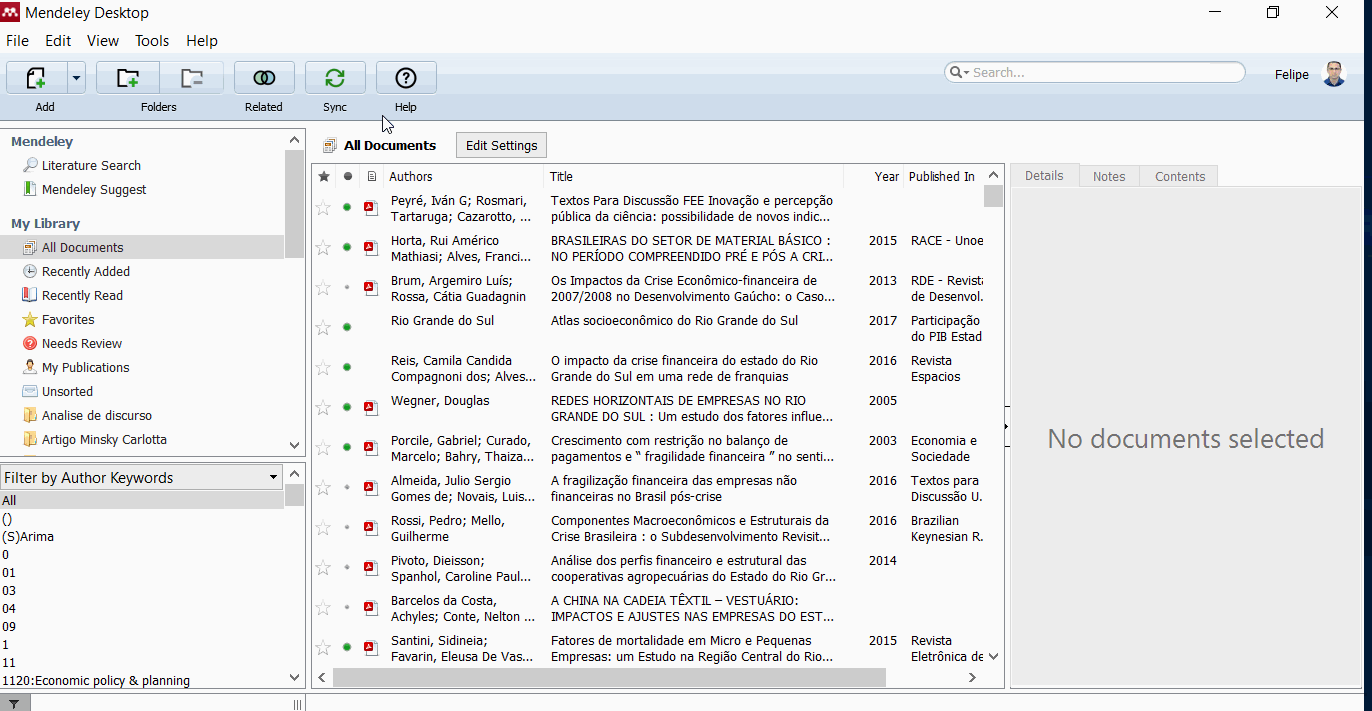
Task: Open the Add button dropdown arrow
Action: click(76, 78)
